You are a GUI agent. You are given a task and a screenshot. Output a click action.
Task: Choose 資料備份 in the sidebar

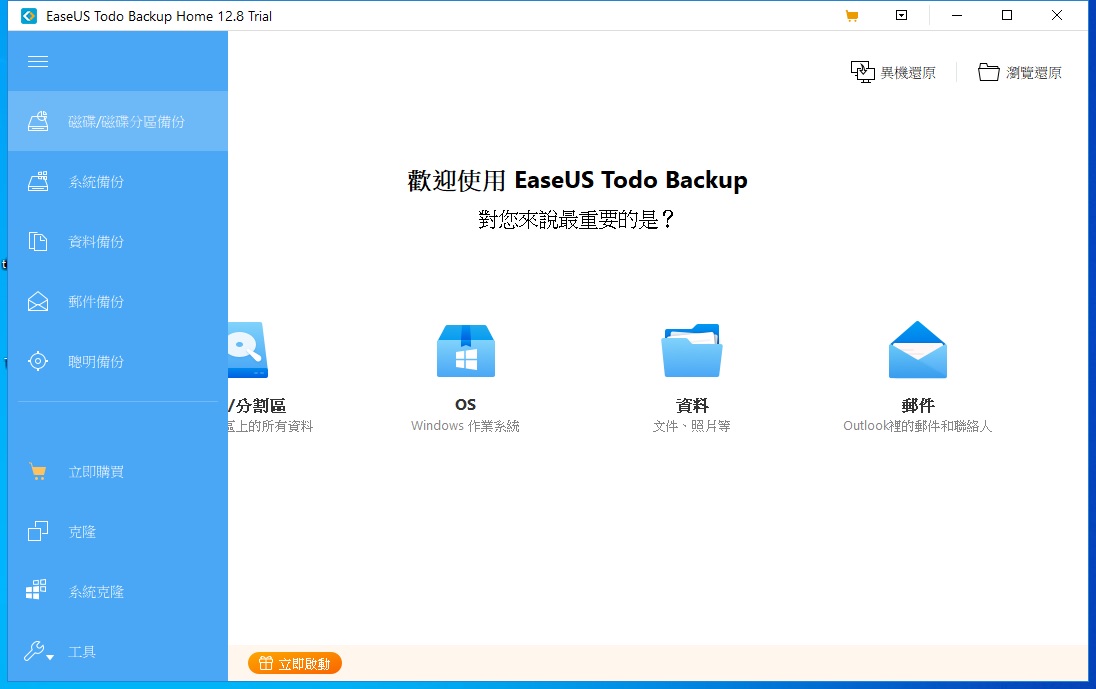(x=96, y=242)
